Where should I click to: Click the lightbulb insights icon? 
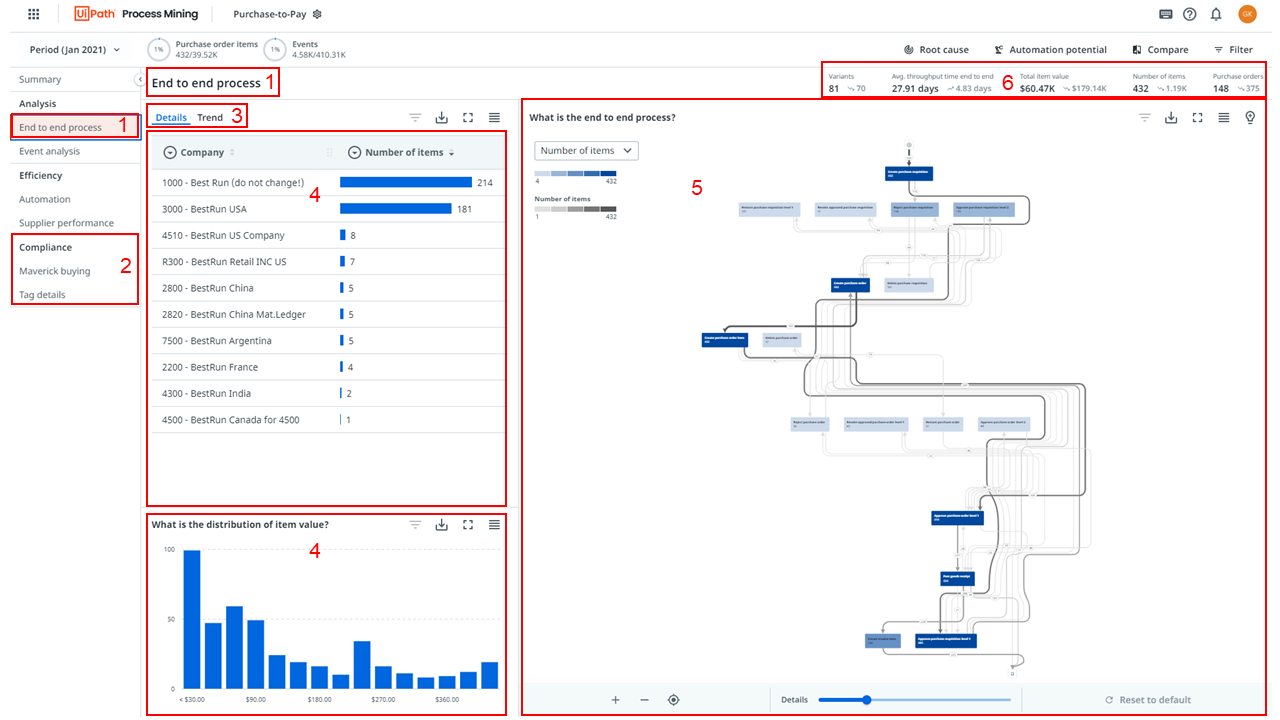(1249, 117)
